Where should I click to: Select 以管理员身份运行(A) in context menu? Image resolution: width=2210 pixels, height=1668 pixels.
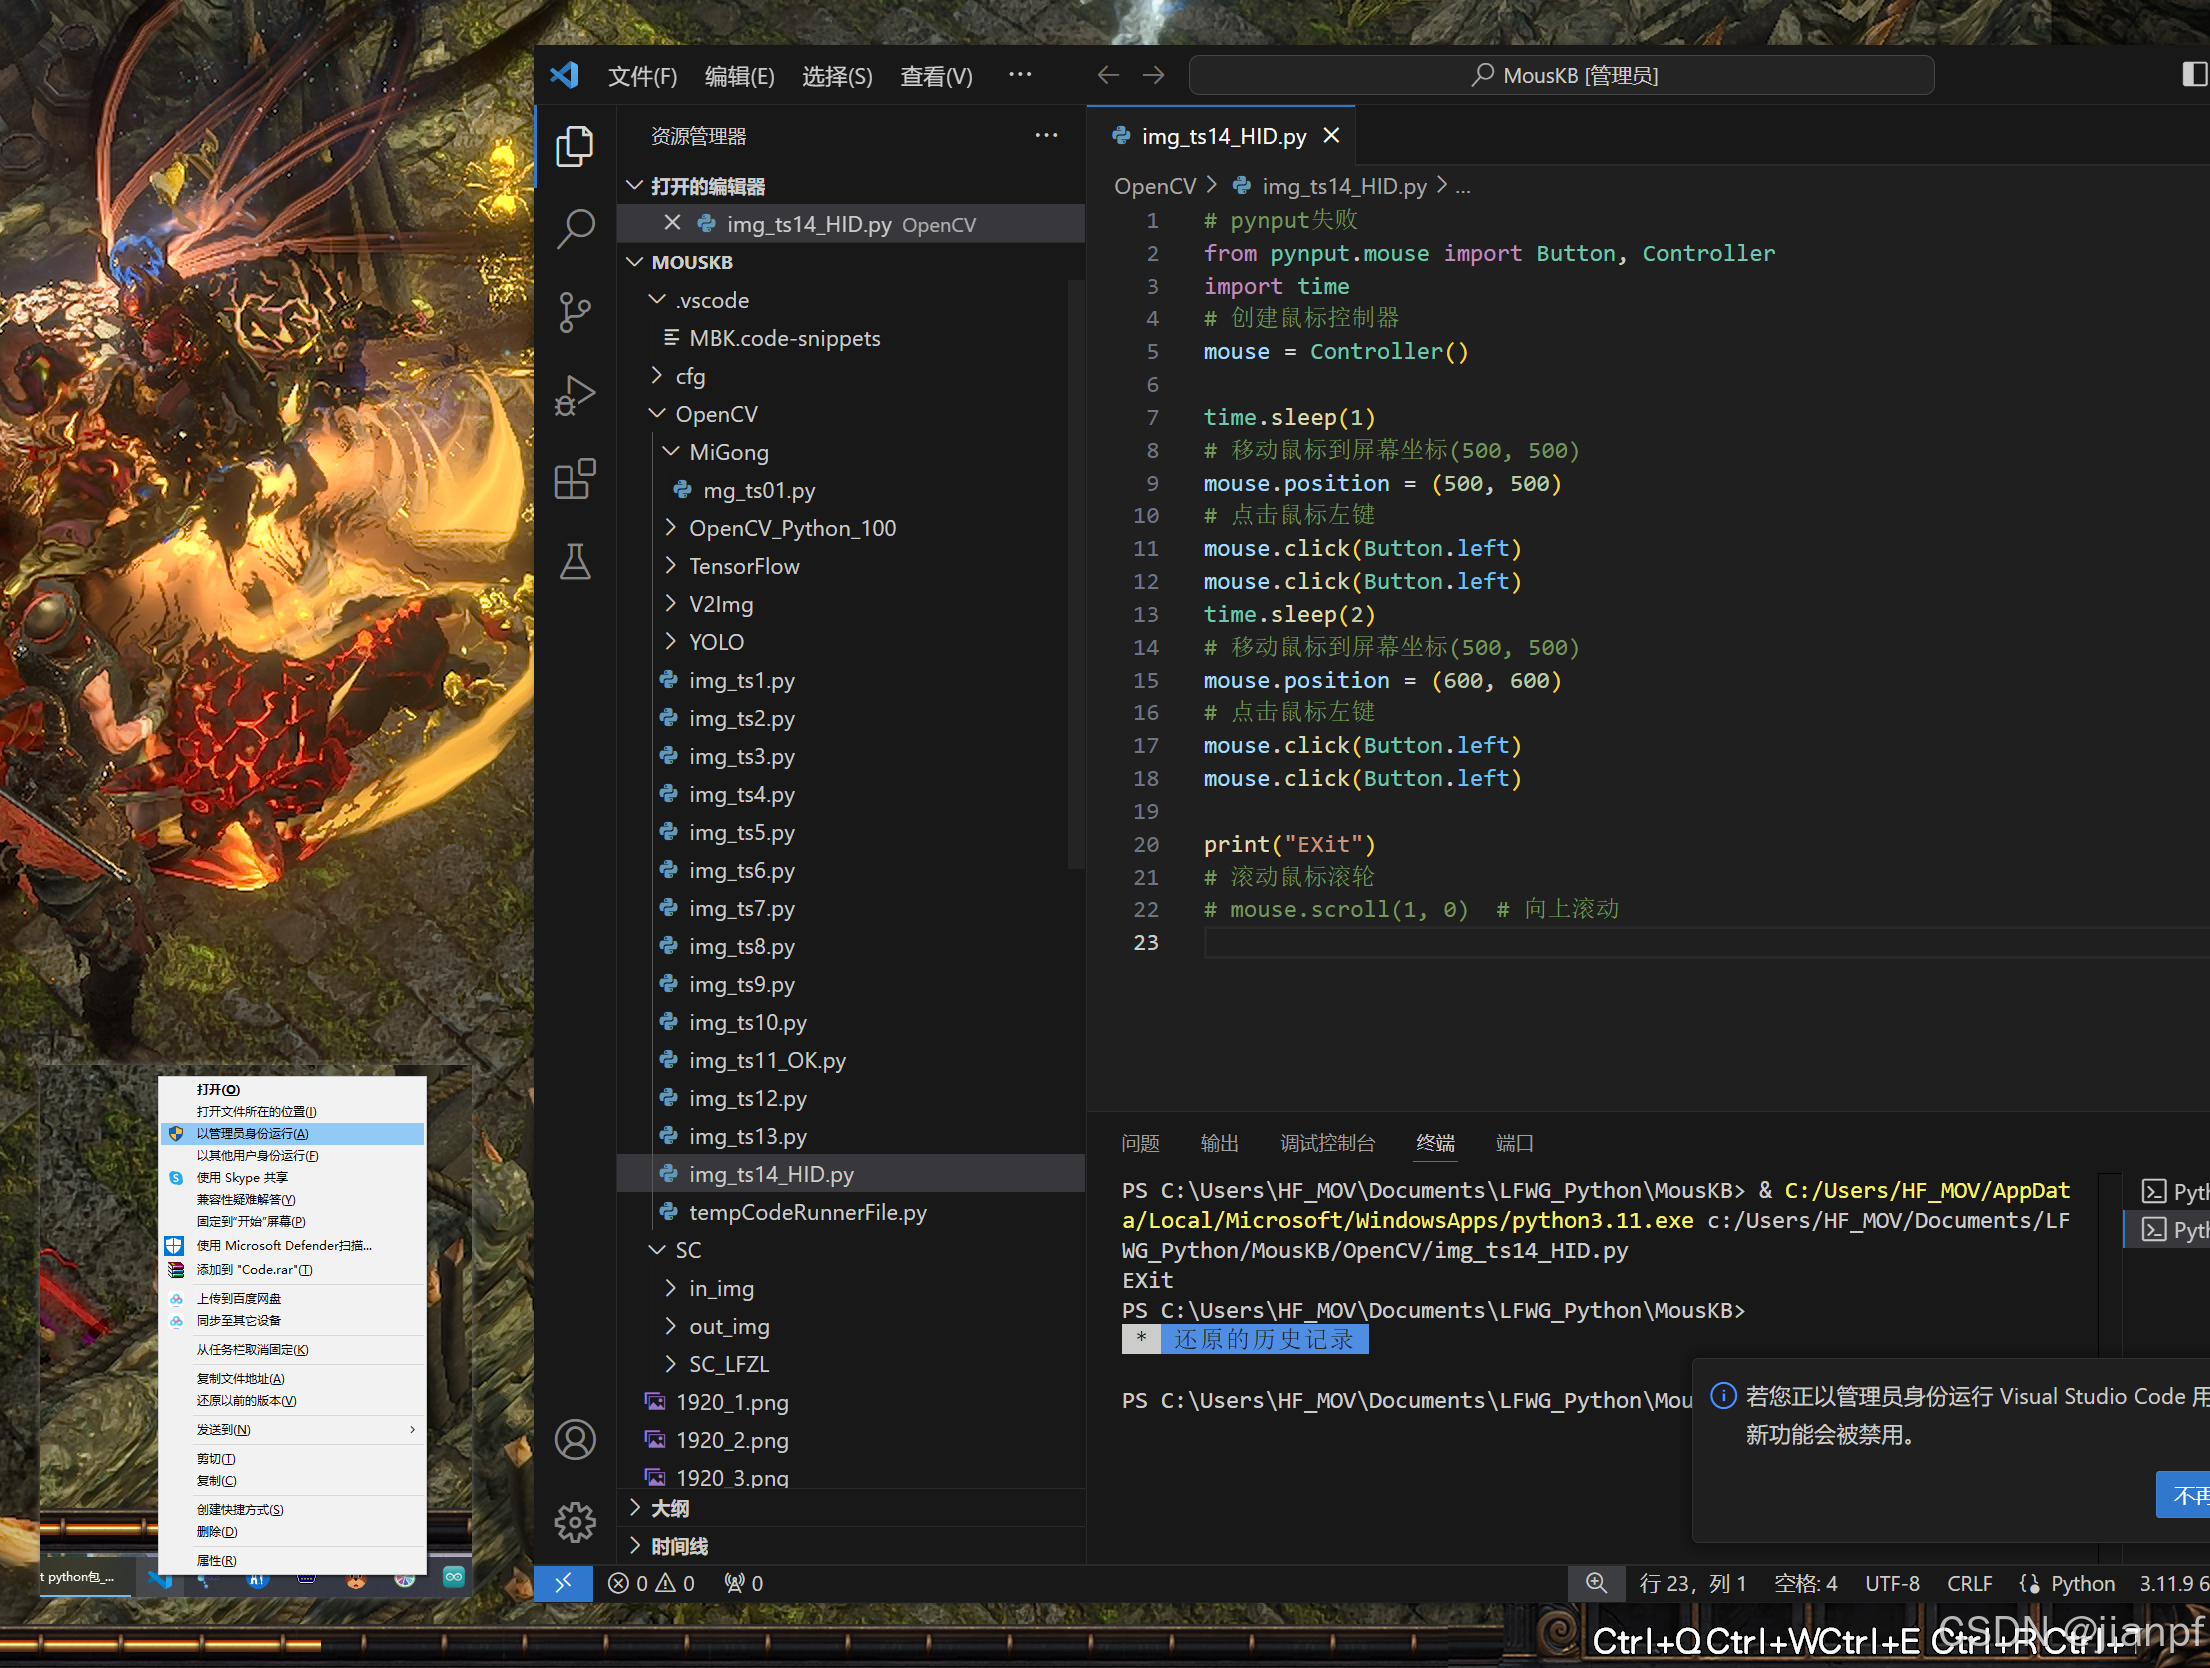pyautogui.click(x=252, y=1133)
